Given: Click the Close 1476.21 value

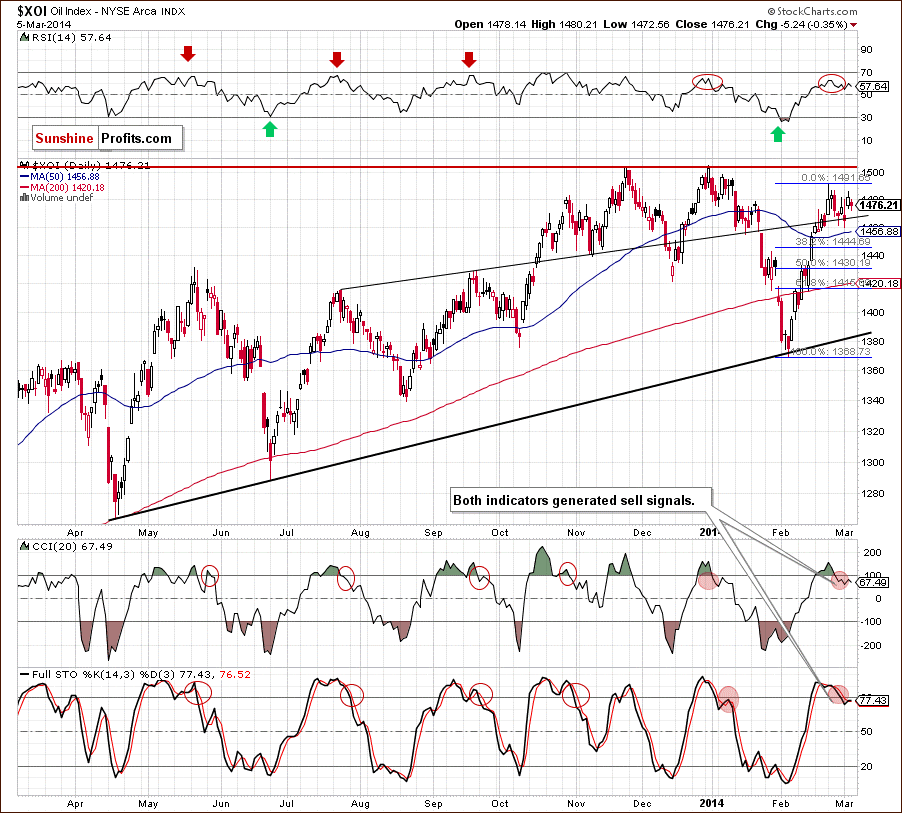Looking at the screenshot, I should point(712,24).
